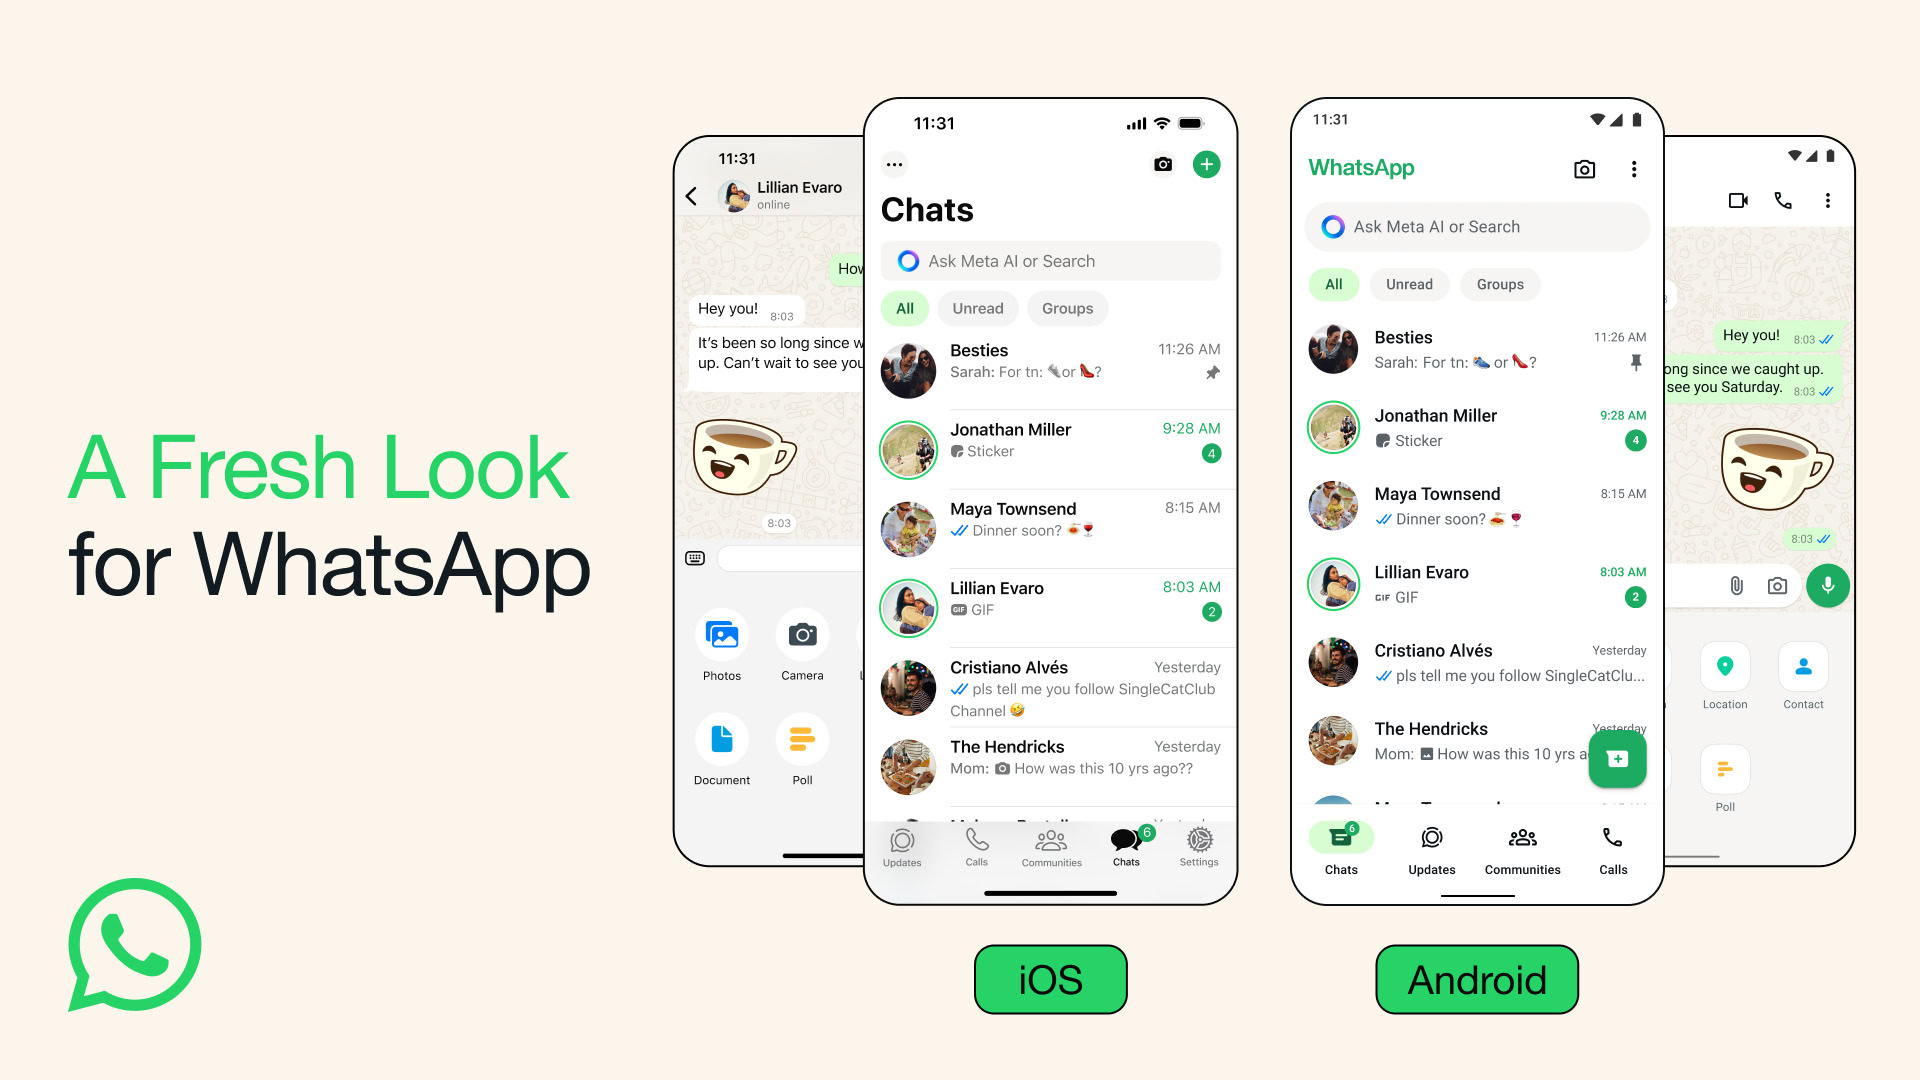Toggle the All chats filter button
The width and height of the screenshot is (1920, 1080).
[906, 309]
